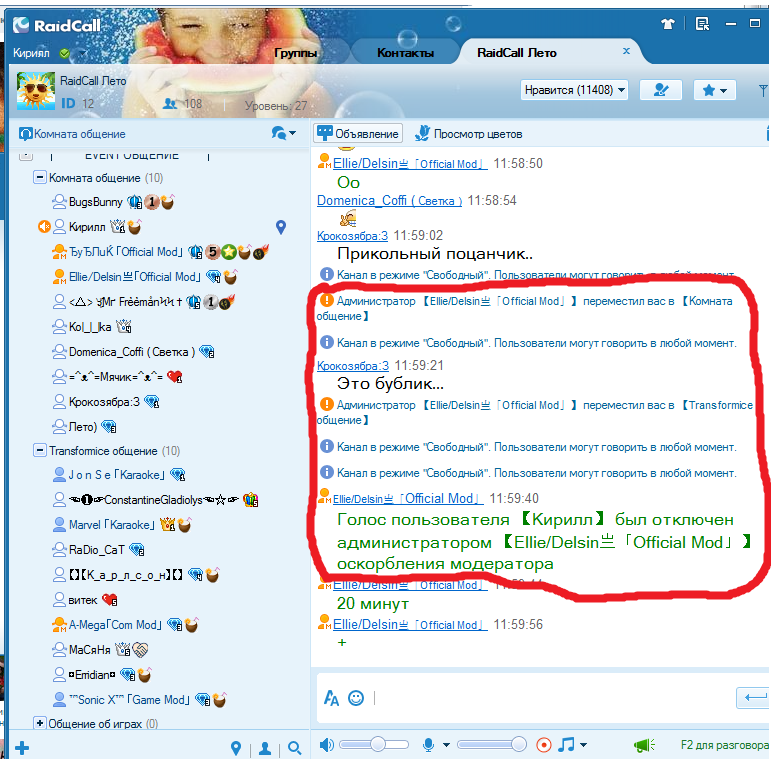Screen dimensions: 771x759
Task: Open Крокозябра:3 link at 11:59:21
Action: coord(353,366)
